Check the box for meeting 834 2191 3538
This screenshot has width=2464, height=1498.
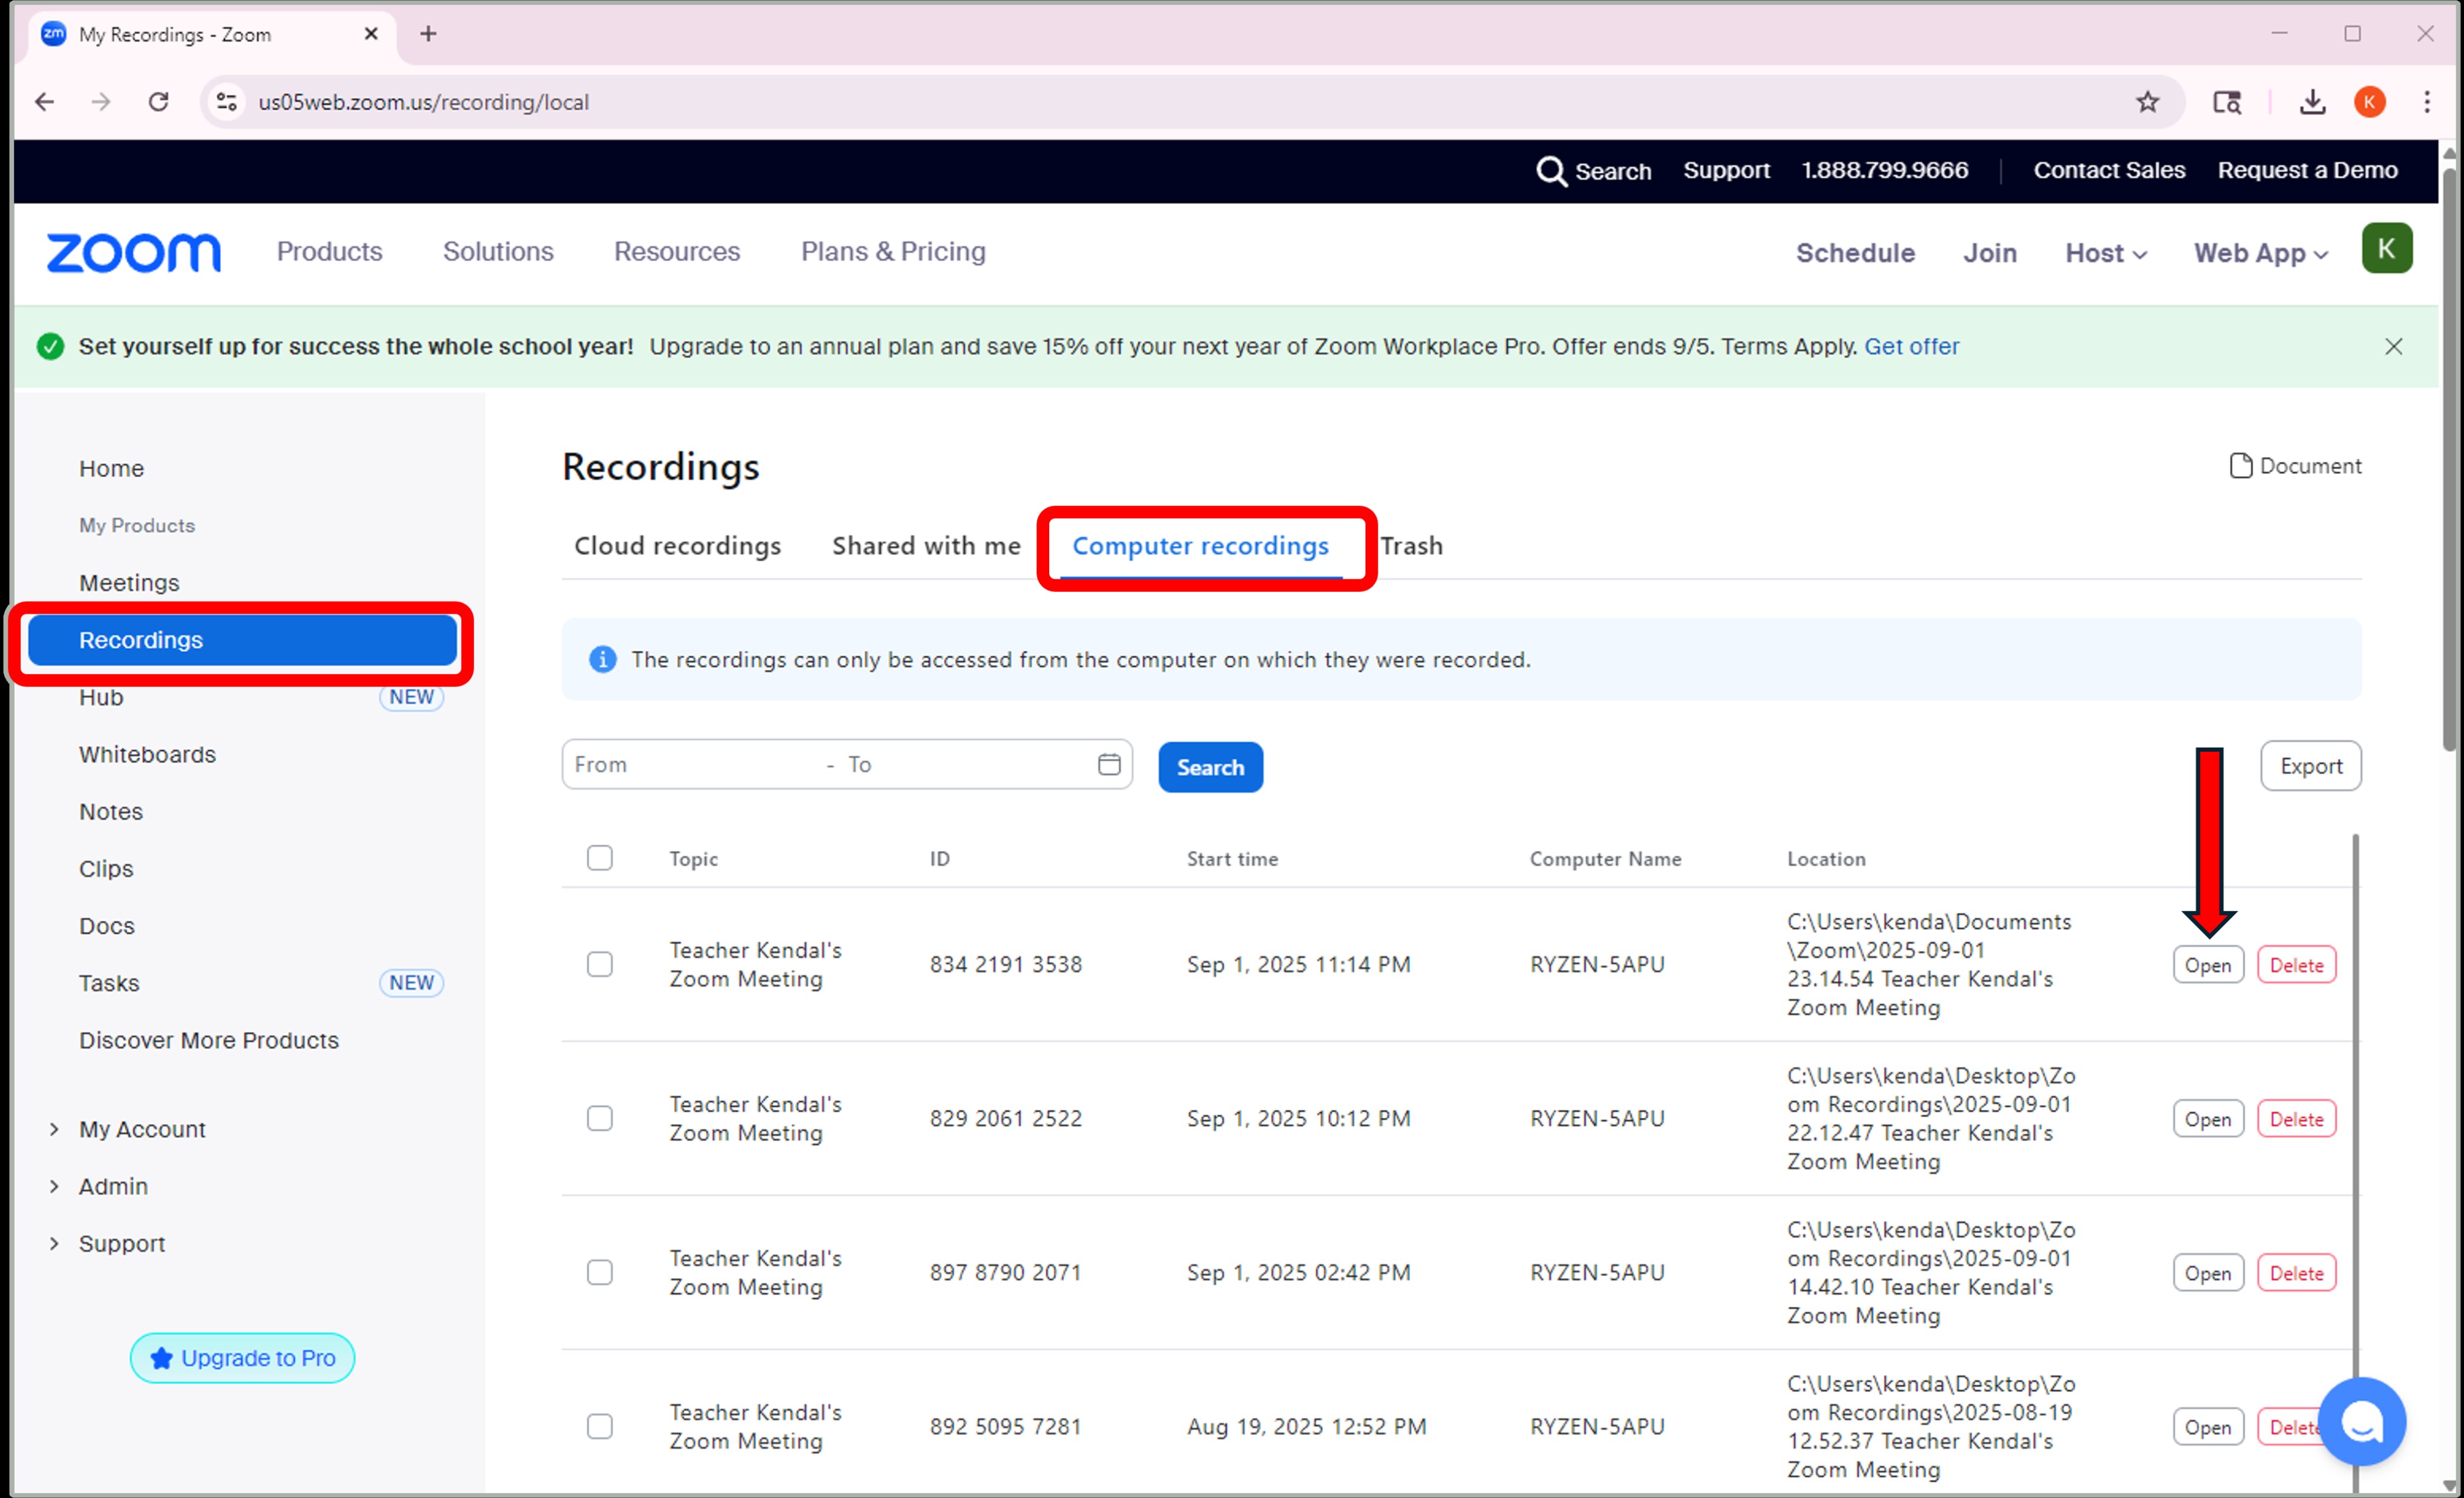point(600,964)
